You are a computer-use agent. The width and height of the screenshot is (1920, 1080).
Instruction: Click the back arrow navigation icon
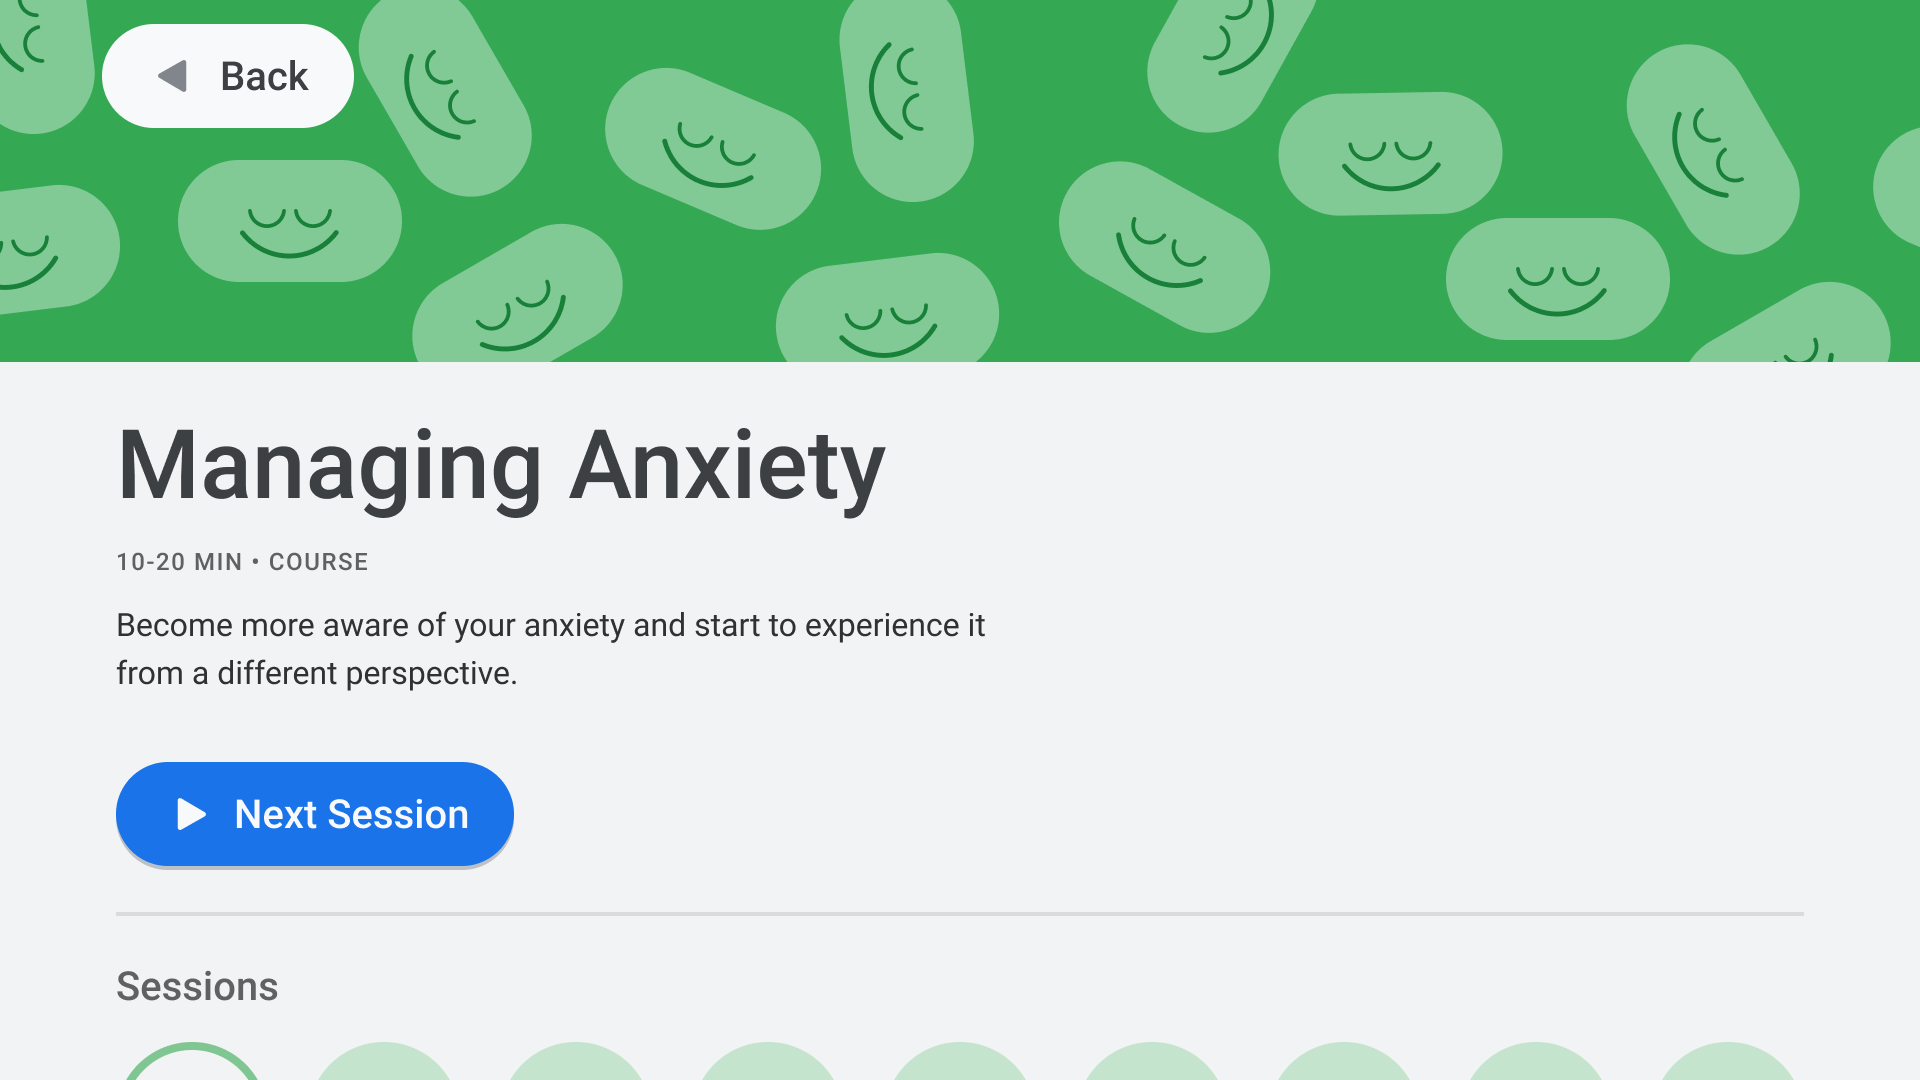coord(171,75)
